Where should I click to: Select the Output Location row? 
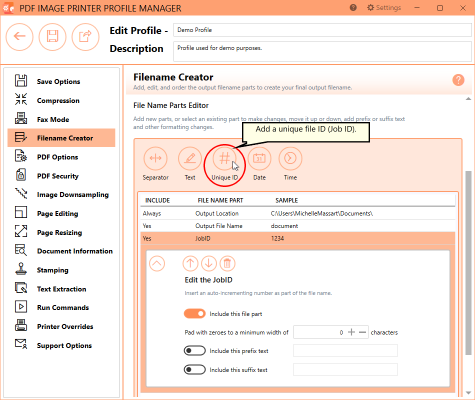(x=298, y=213)
